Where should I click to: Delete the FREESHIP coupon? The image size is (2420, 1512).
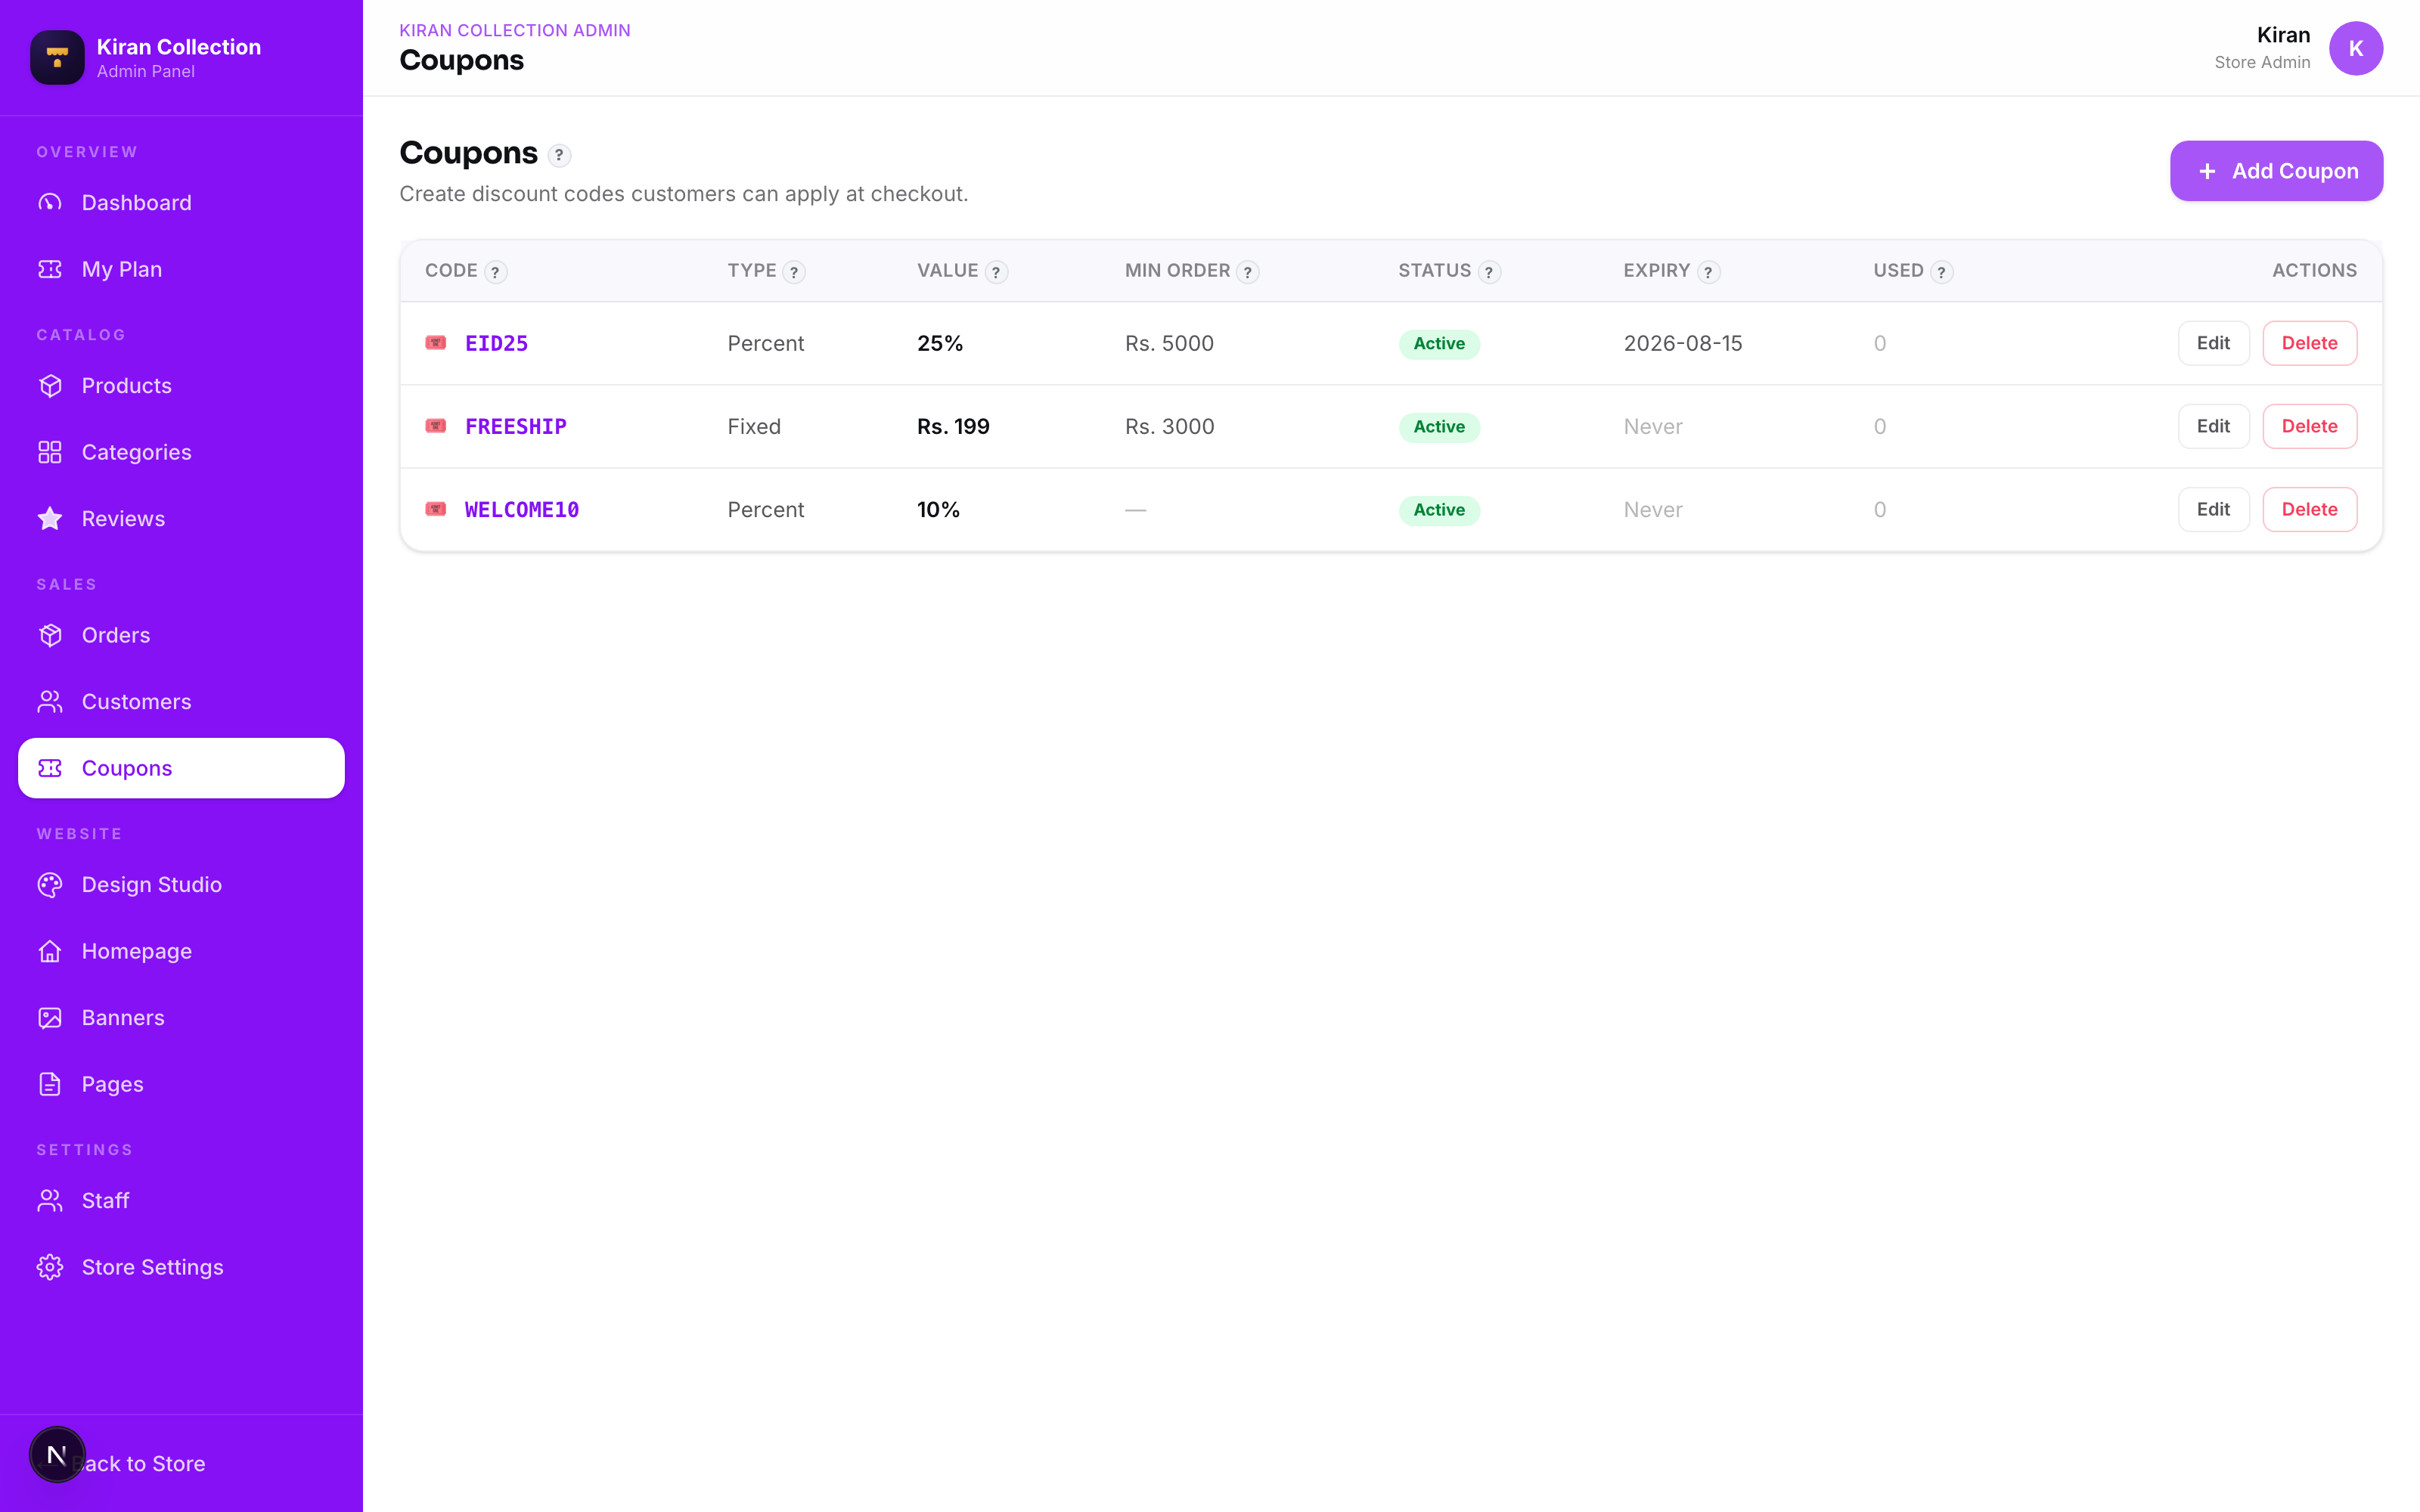(2309, 426)
